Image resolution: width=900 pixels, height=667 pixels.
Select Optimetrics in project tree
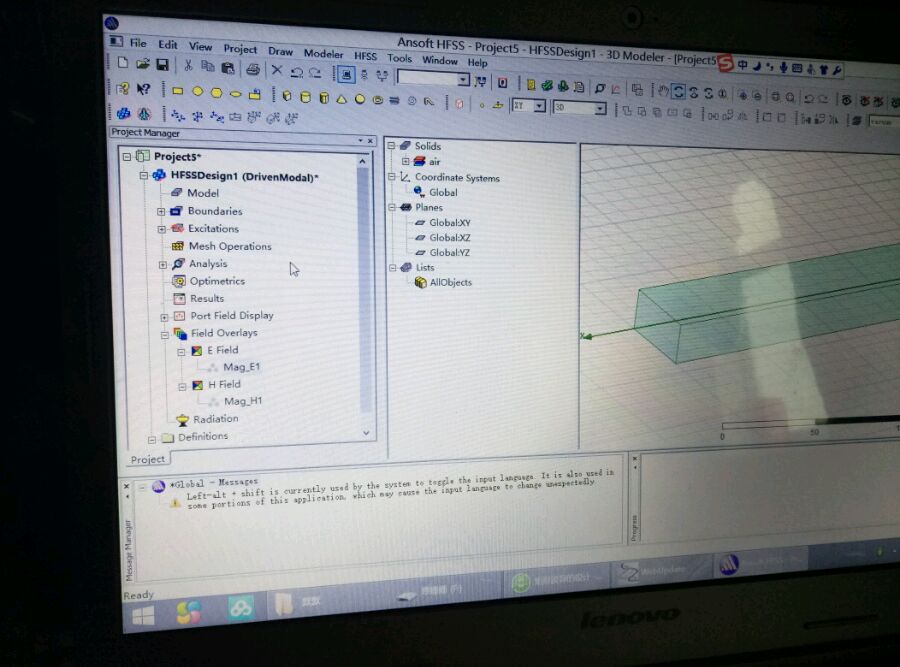click(217, 281)
